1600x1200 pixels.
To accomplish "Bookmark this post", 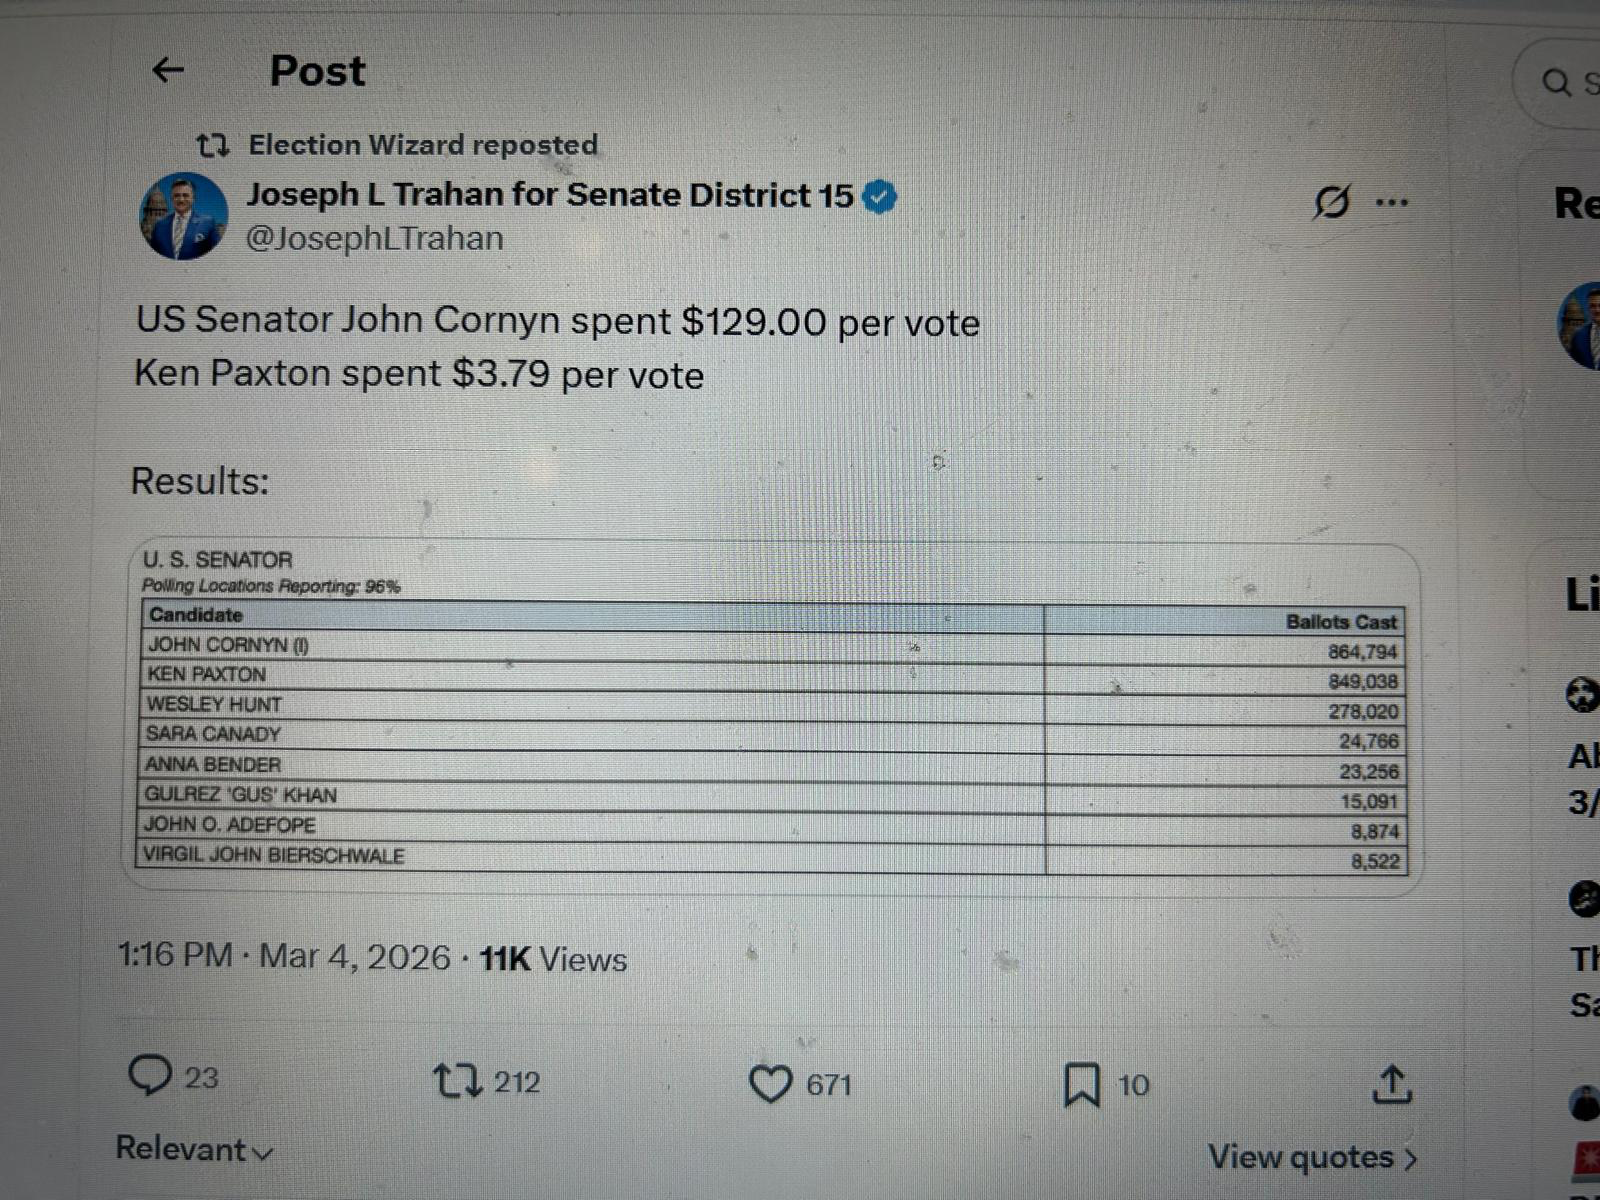I will click(1081, 1085).
